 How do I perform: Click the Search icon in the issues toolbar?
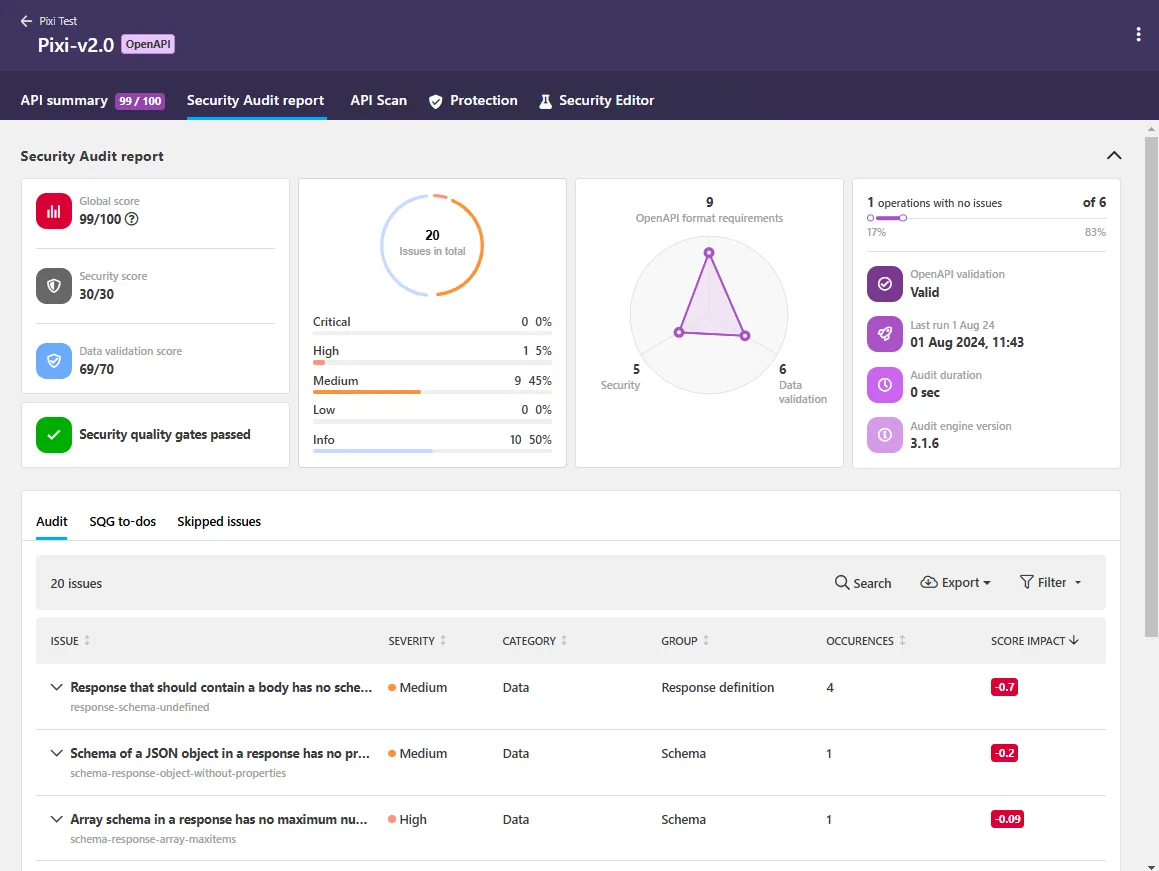pyautogui.click(x=841, y=582)
